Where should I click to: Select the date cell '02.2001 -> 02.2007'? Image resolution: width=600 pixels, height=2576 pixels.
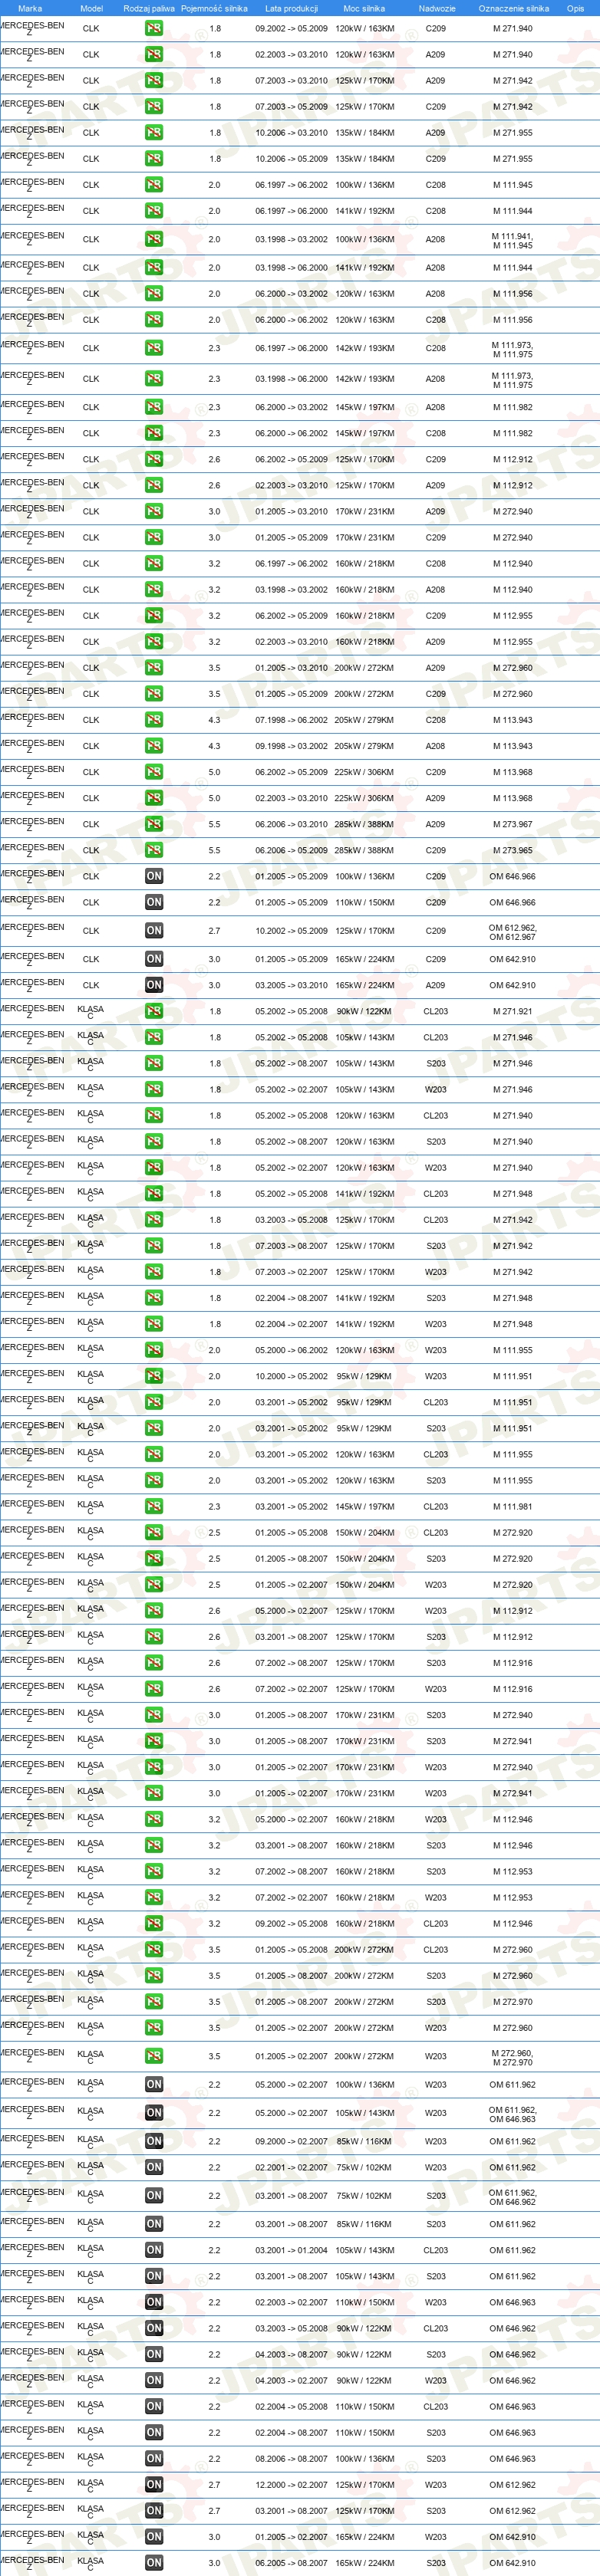click(x=291, y=2168)
